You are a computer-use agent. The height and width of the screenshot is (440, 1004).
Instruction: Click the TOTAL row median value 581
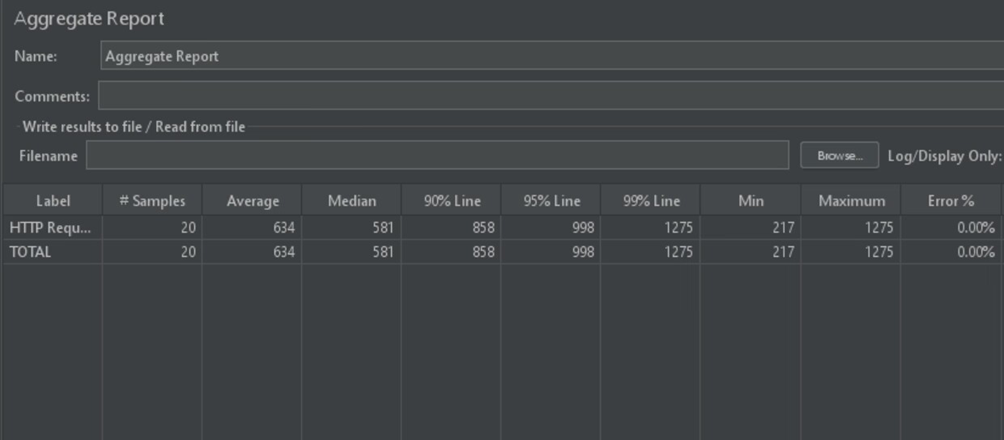(383, 252)
